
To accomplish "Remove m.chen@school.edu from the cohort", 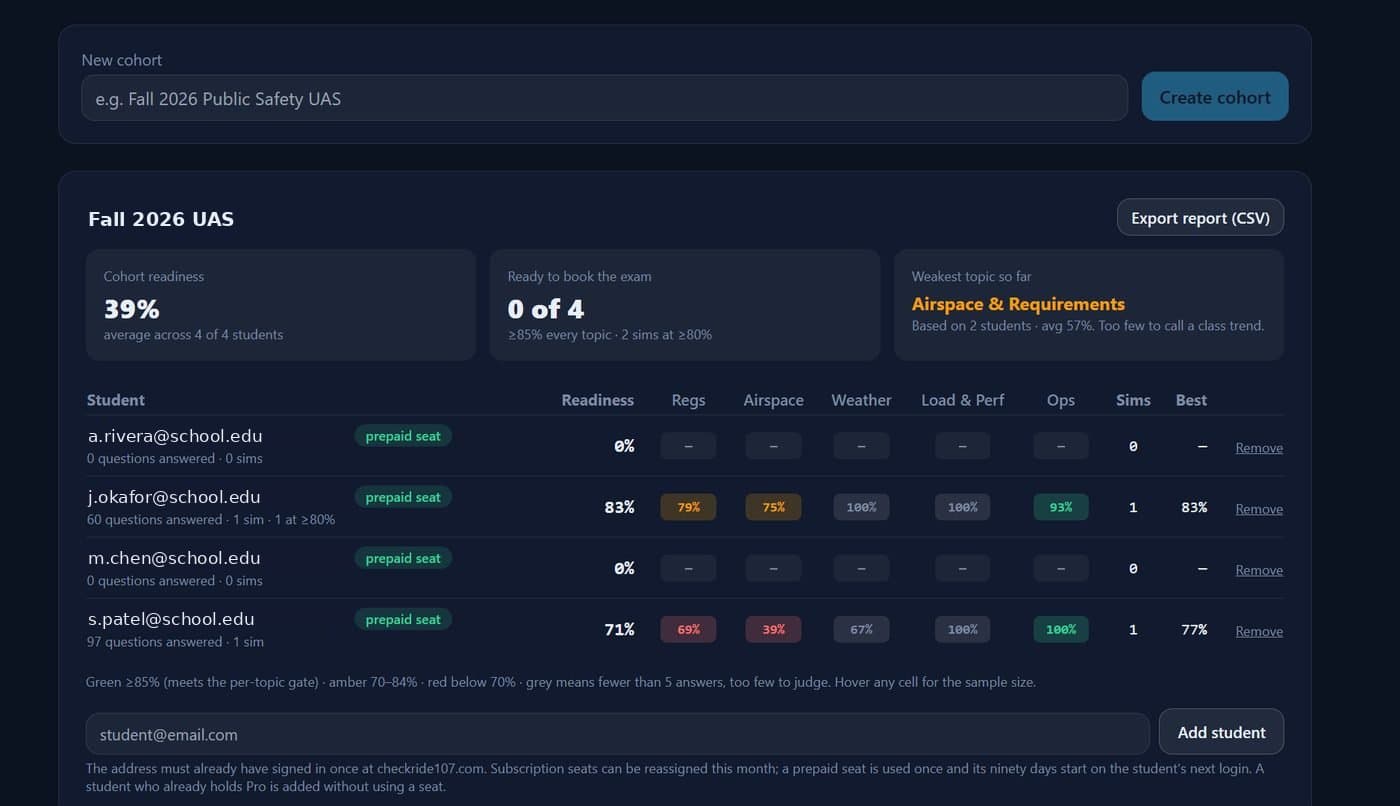I will tap(1259, 570).
